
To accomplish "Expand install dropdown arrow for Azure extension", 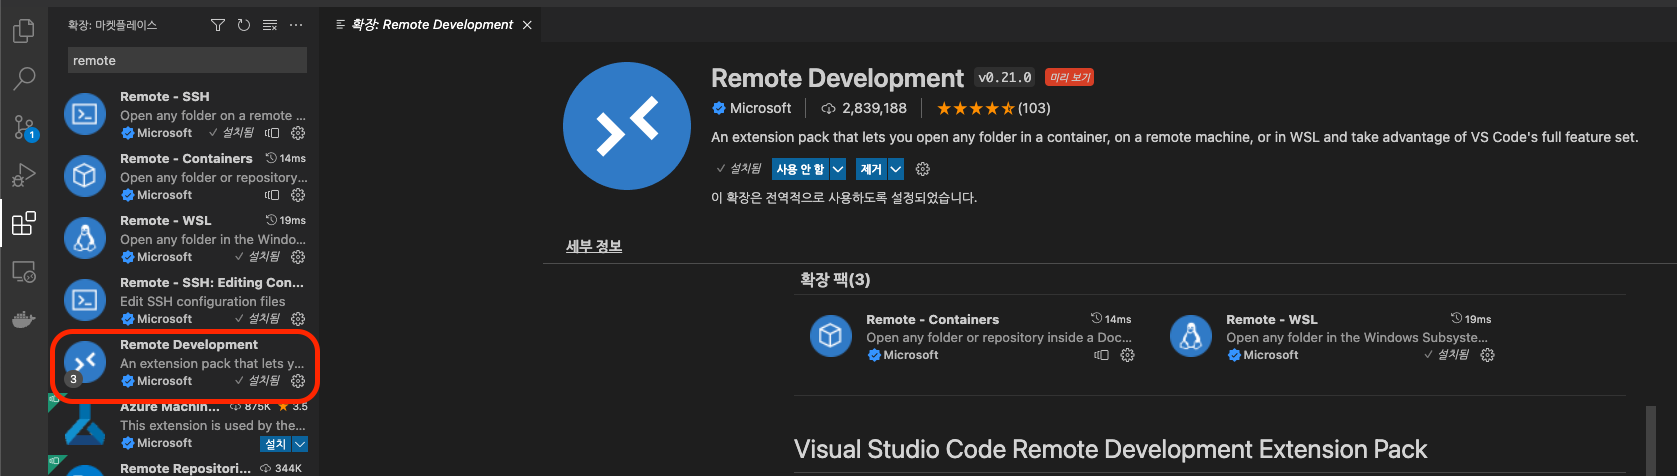I will 300,444.
